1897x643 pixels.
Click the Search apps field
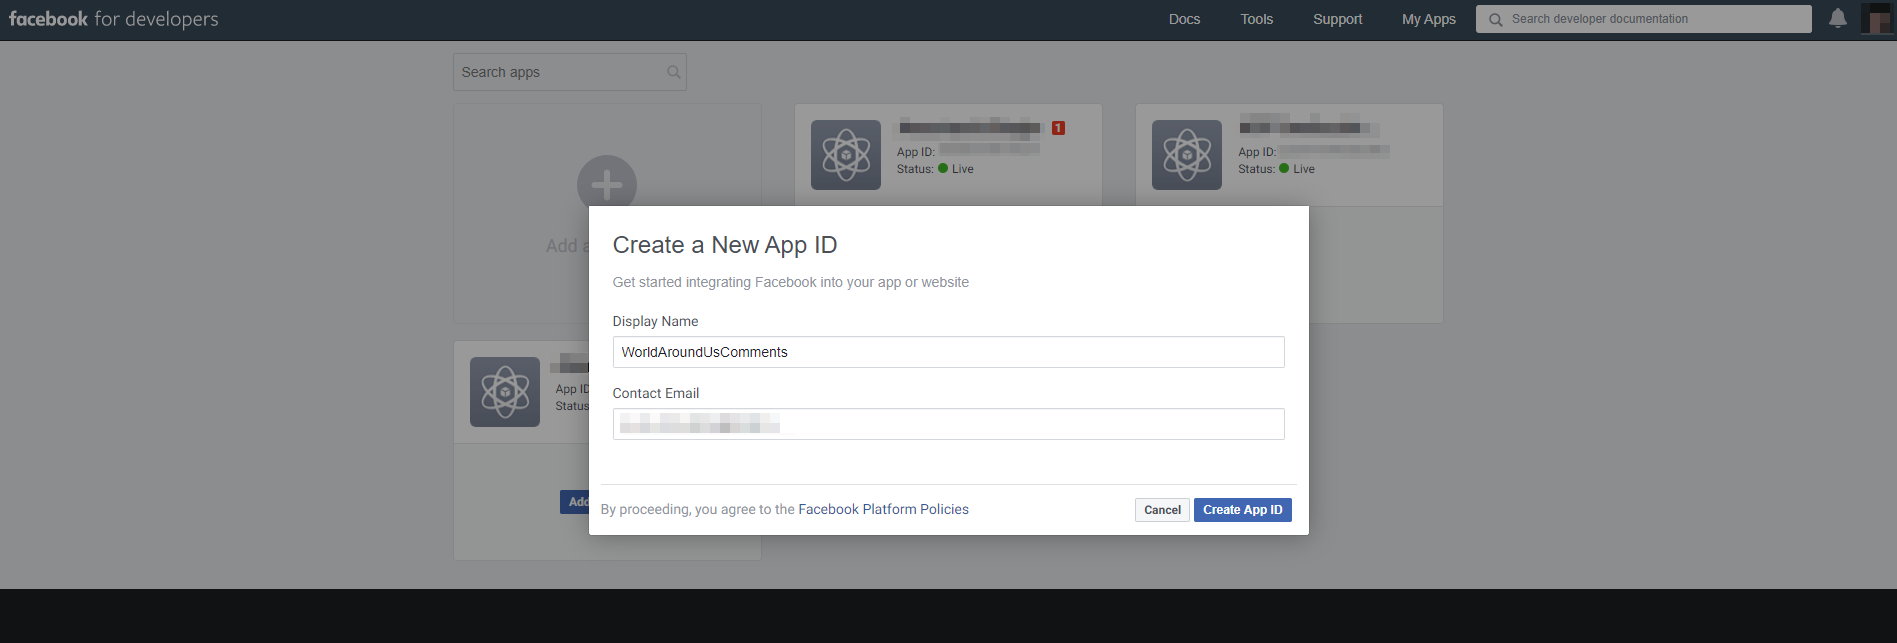point(569,72)
